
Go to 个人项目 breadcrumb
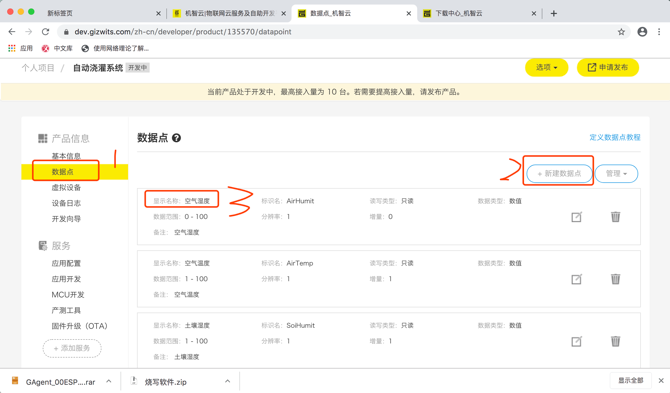pos(38,68)
